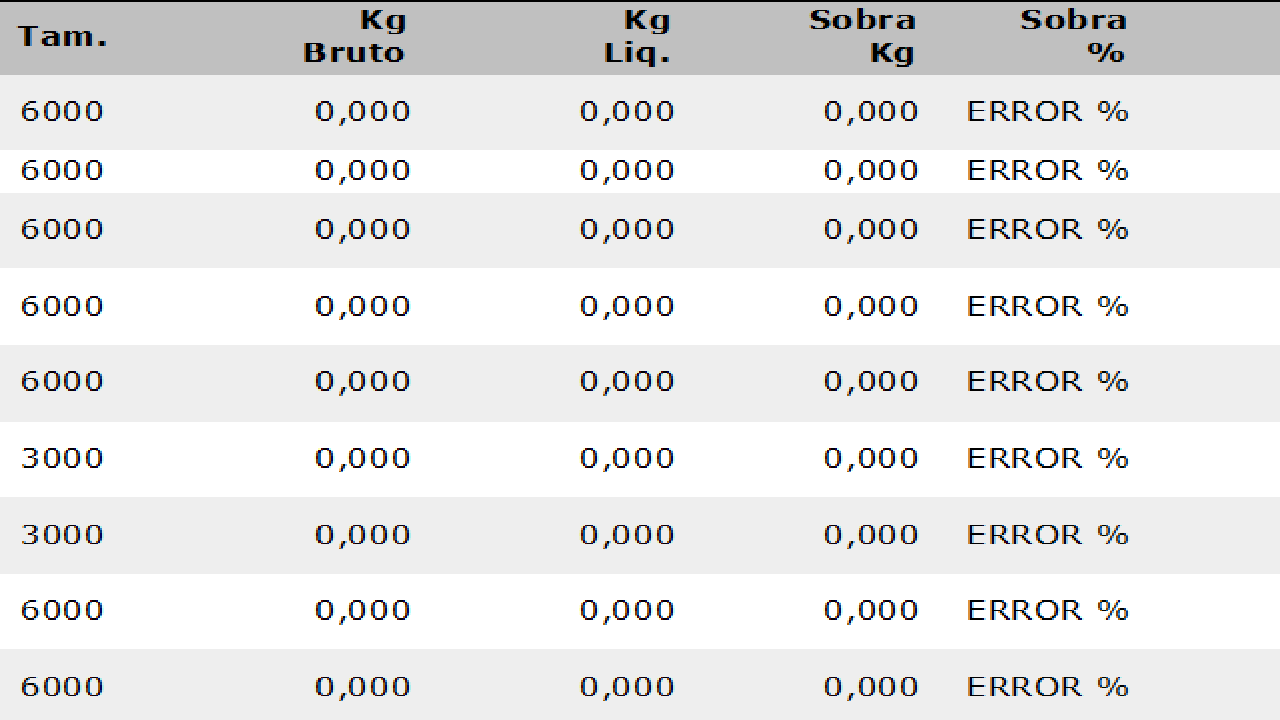This screenshot has height=720, width=1280.
Task: Click the Sobra Kg column header
Action: click(x=862, y=37)
